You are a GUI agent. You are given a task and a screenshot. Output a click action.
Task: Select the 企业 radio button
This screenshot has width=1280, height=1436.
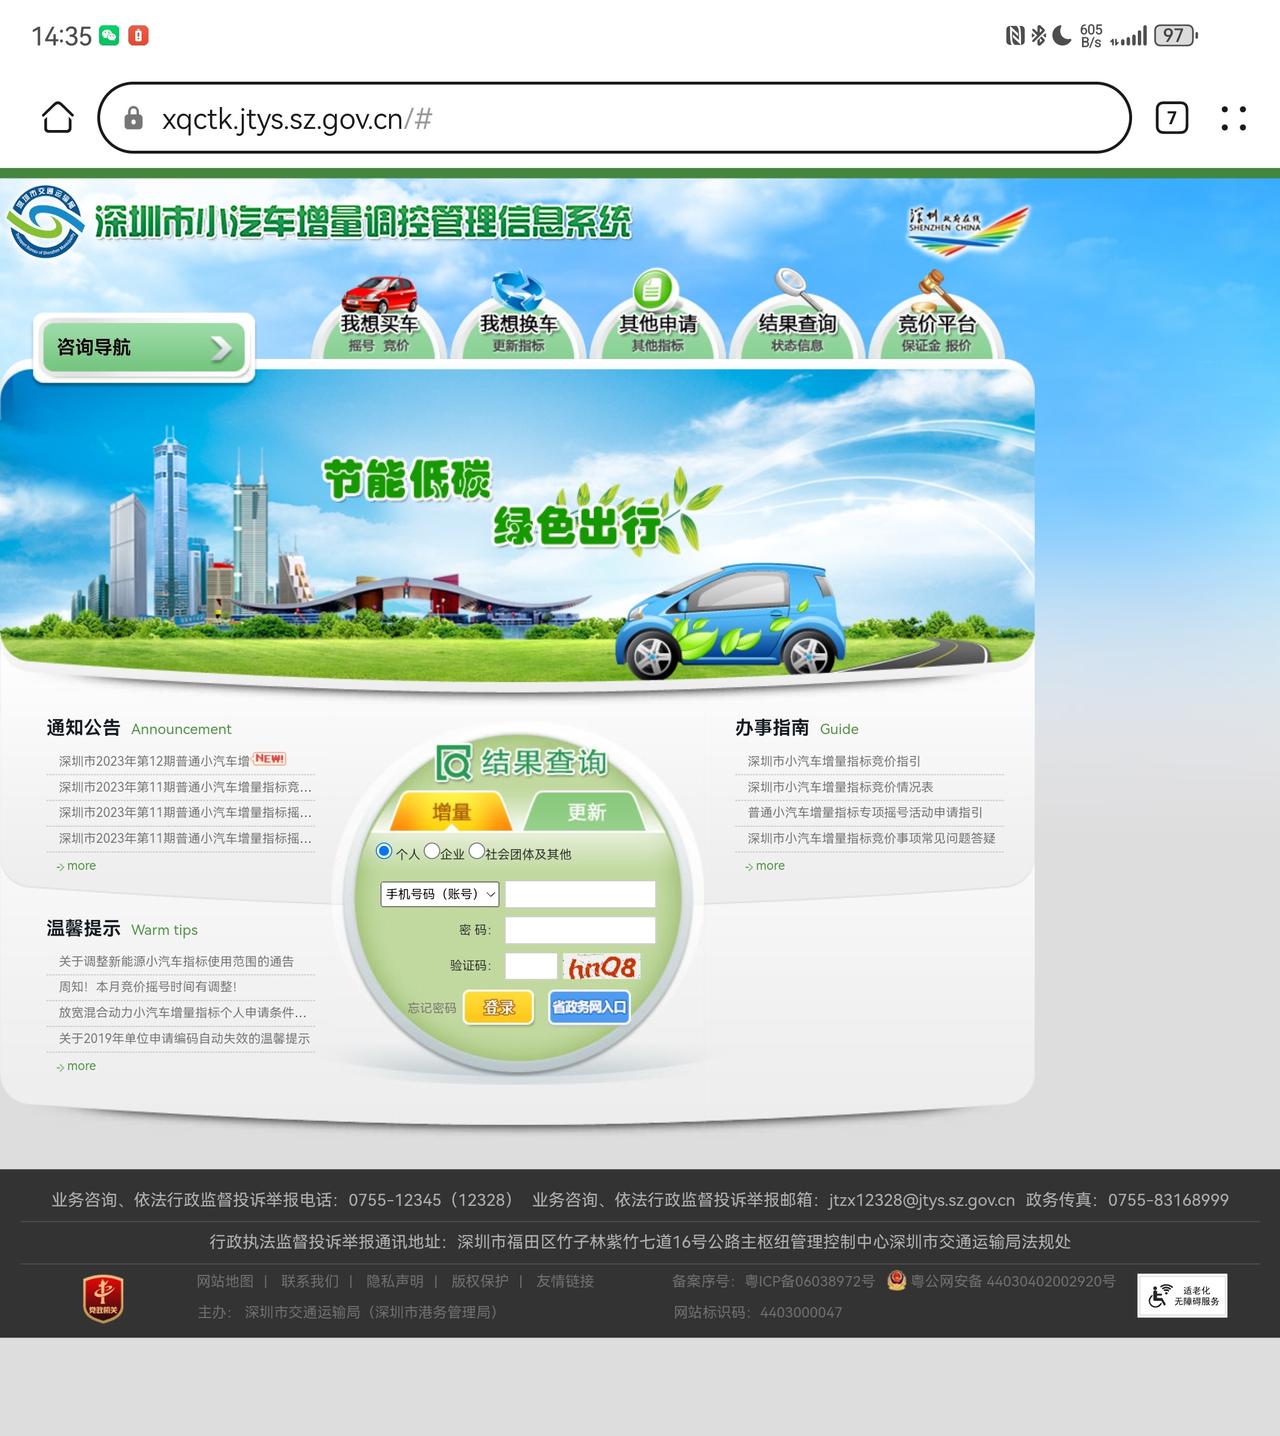tap(432, 851)
